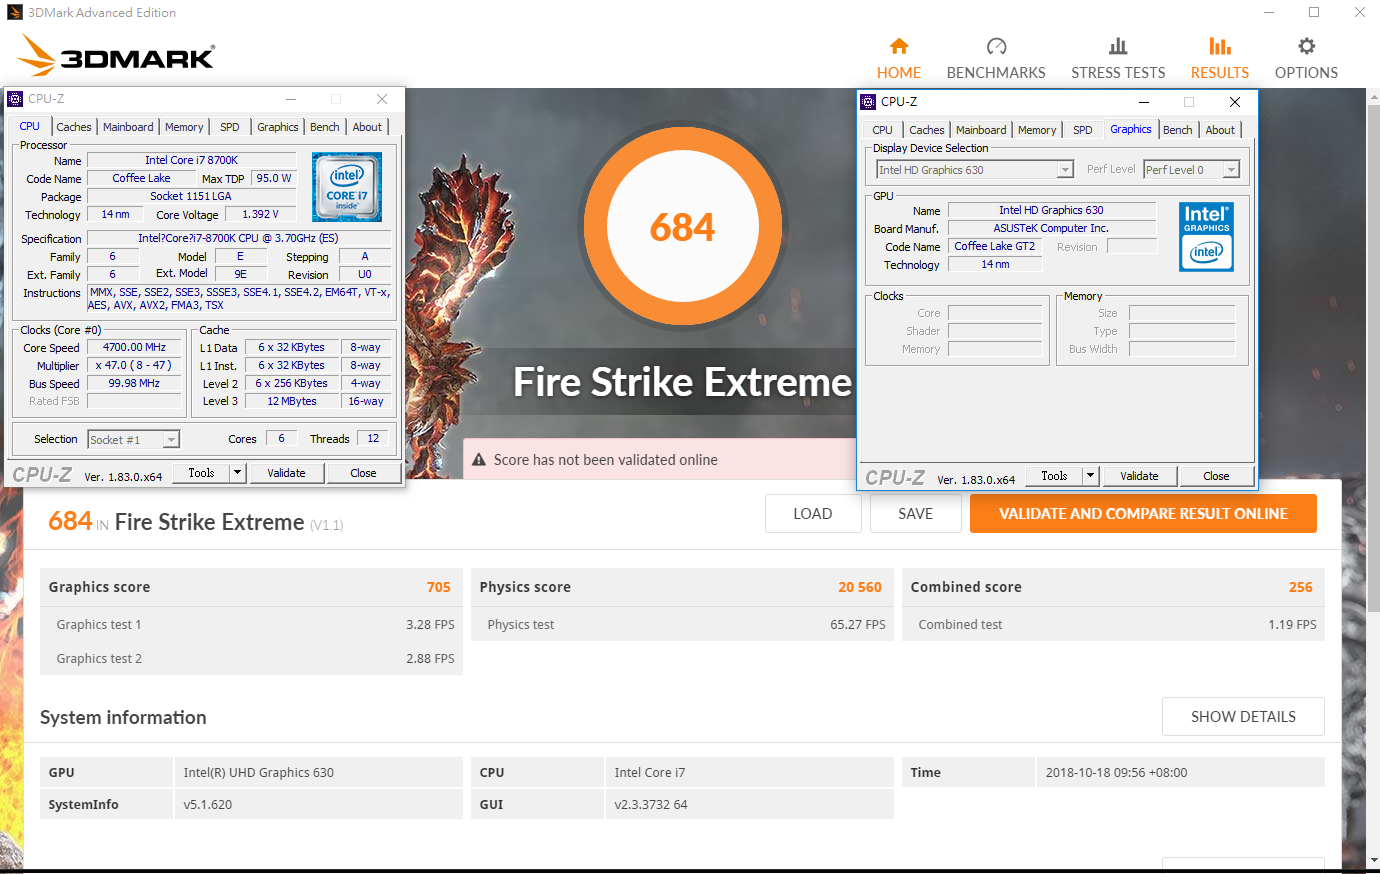This screenshot has width=1380, height=874.
Task: Switch to Mainboard tab in left CPU-Z
Action: [128, 127]
